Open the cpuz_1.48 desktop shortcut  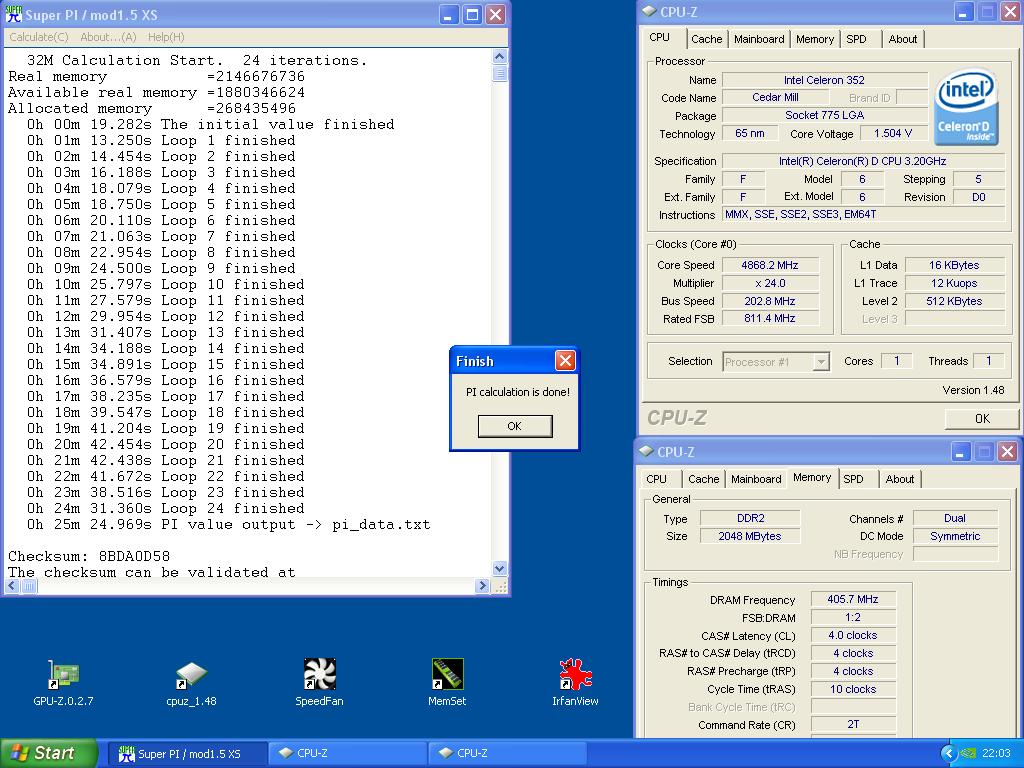pyautogui.click(x=191, y=682)
